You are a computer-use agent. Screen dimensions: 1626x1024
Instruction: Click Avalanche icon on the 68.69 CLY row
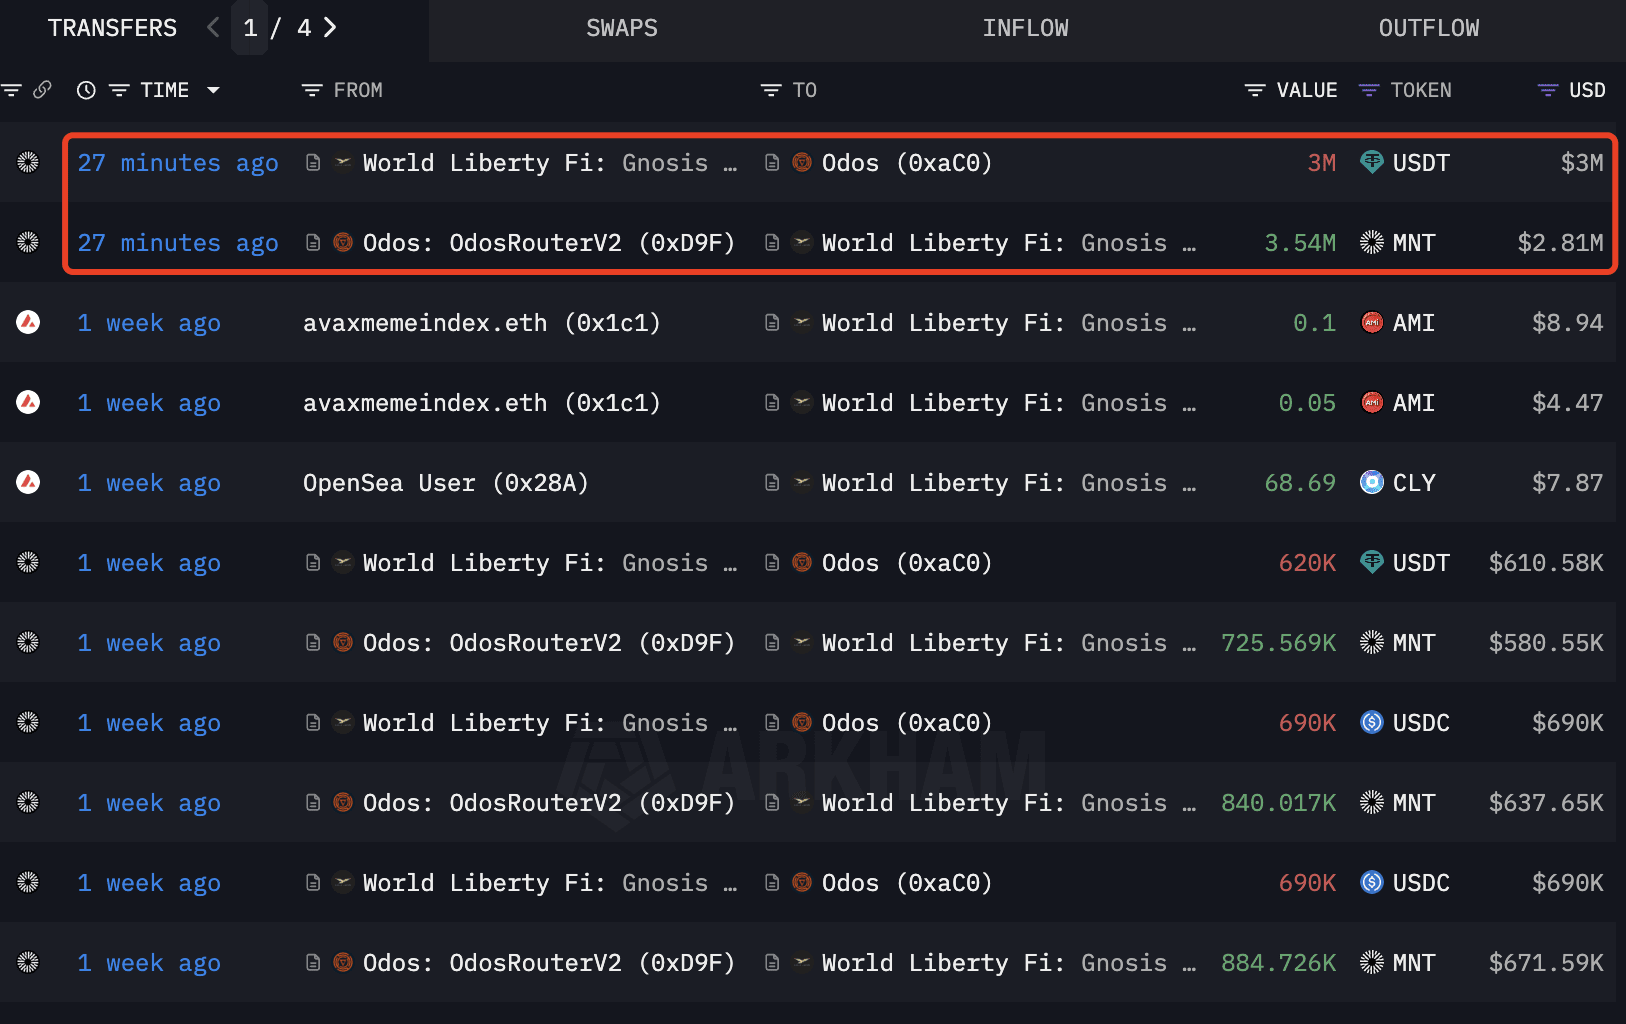tap(28, 482)
